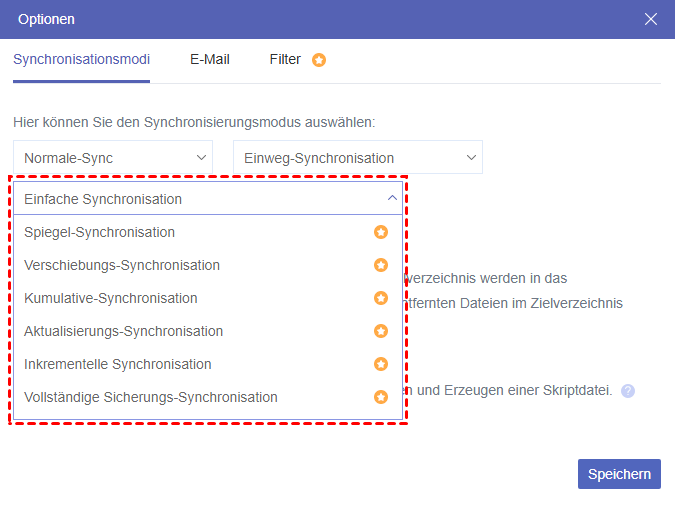
Task: Click premium star icon beside Vollständige Sicherungs-Synchronisation
Action: pos(381,397)
